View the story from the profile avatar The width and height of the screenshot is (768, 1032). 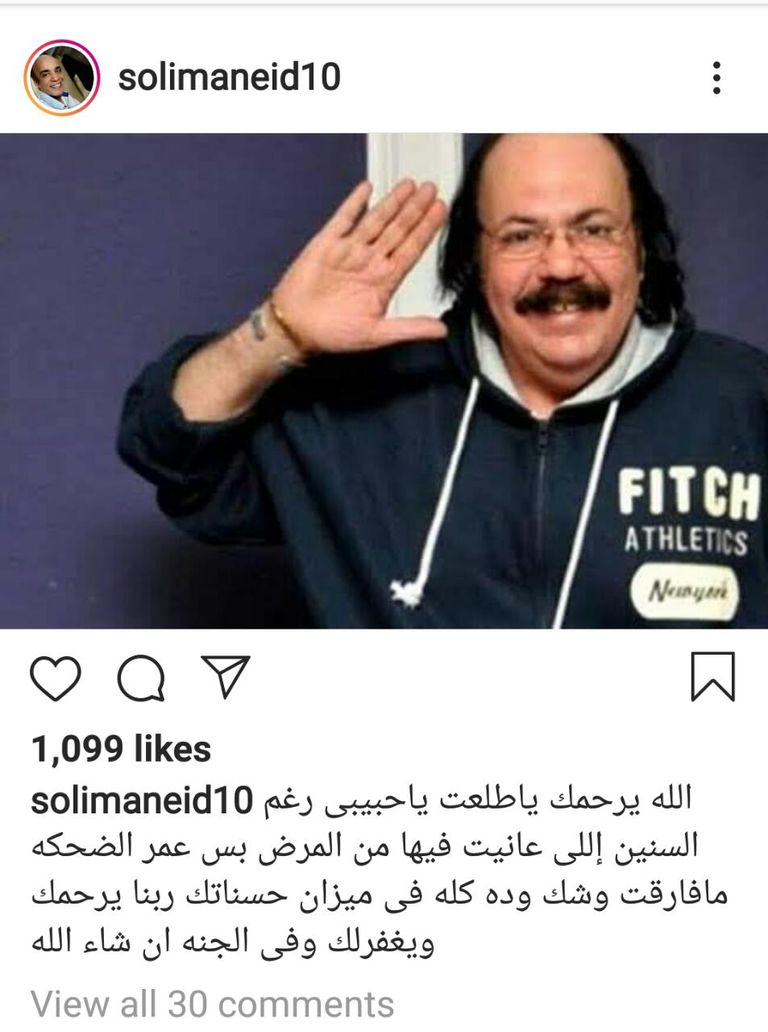(62, 78)
